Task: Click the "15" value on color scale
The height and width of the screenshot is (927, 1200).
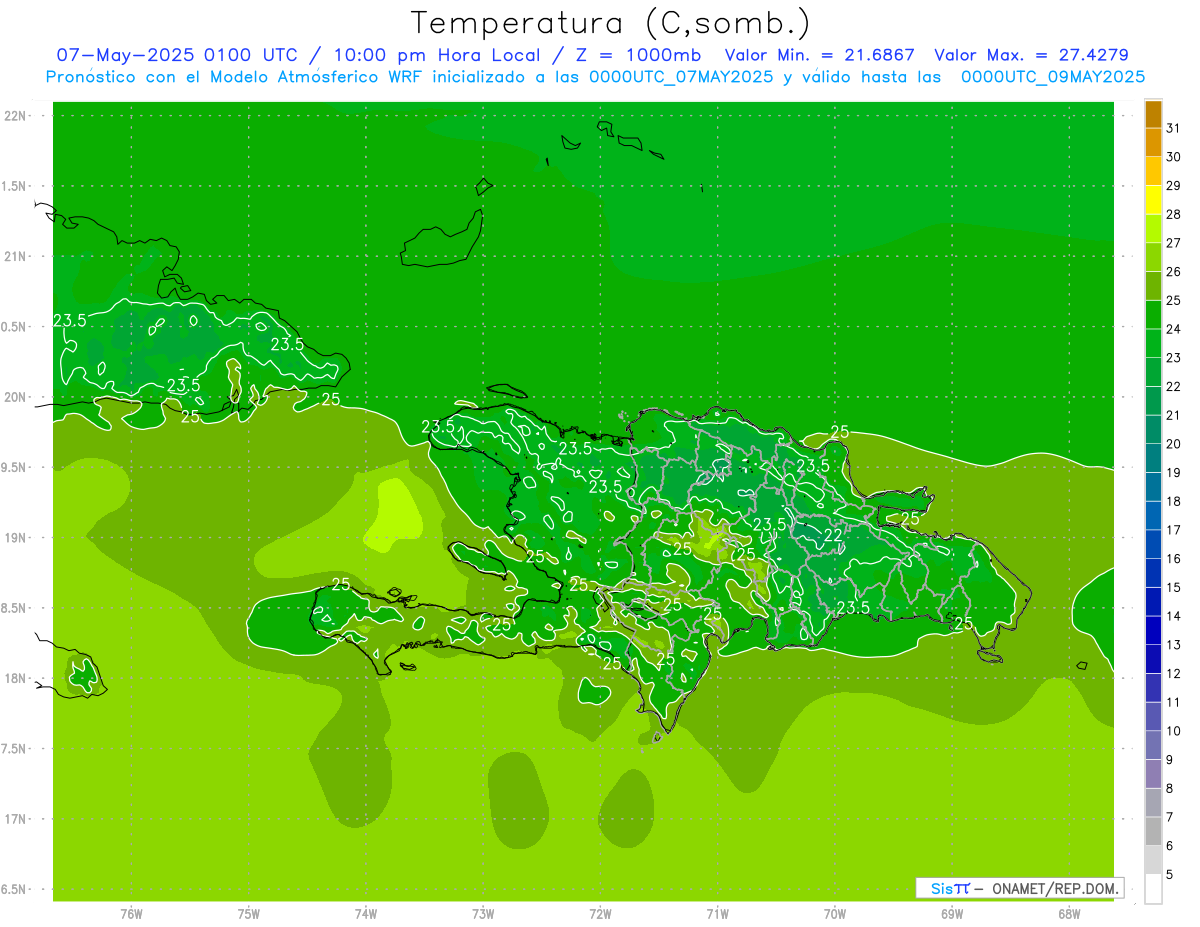Action: coord(1174,587)
